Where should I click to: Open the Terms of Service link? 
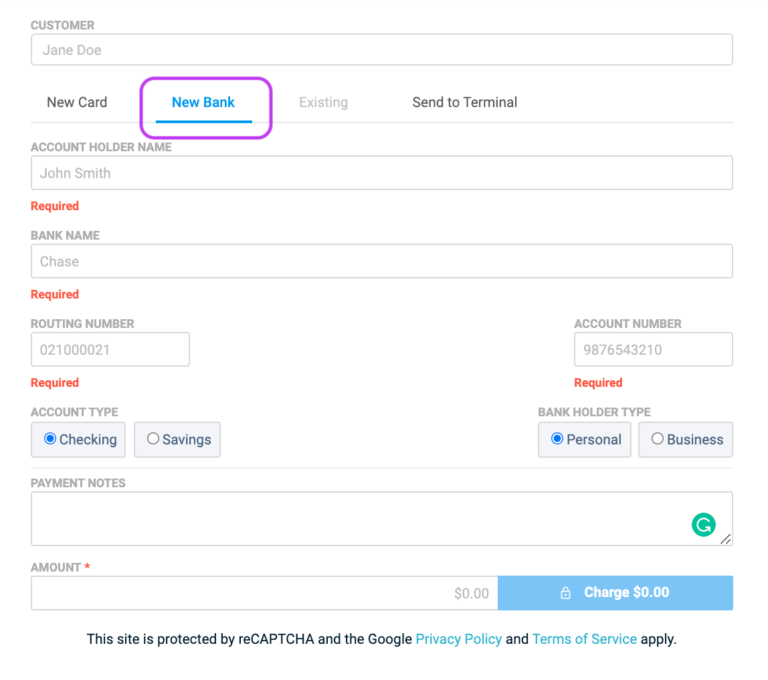coord(584,639)
